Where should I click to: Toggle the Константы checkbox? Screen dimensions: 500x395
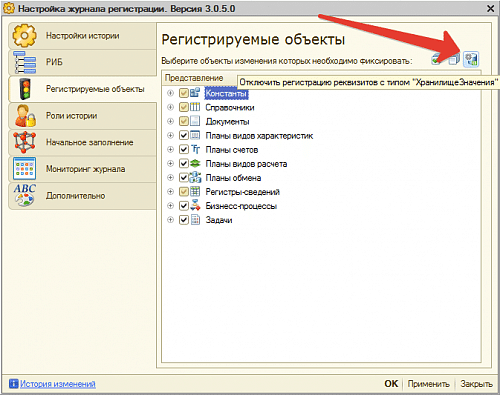[184, 93]
